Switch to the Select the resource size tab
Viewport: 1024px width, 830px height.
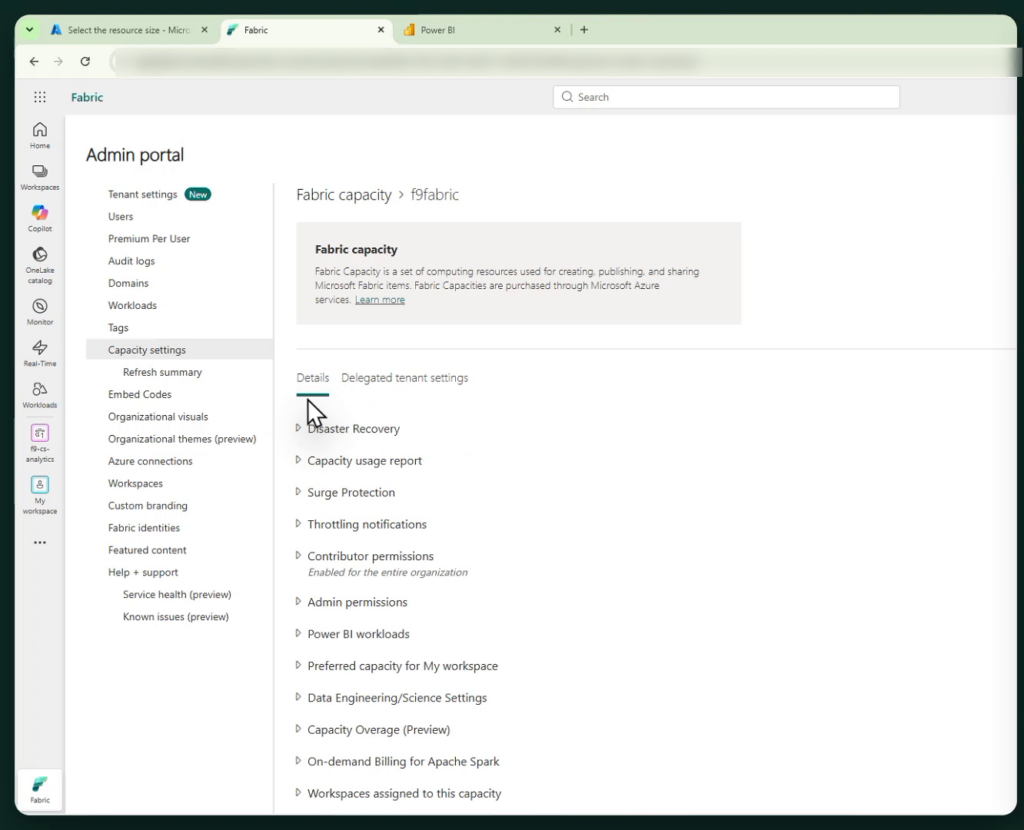click(x=130, y=30)
